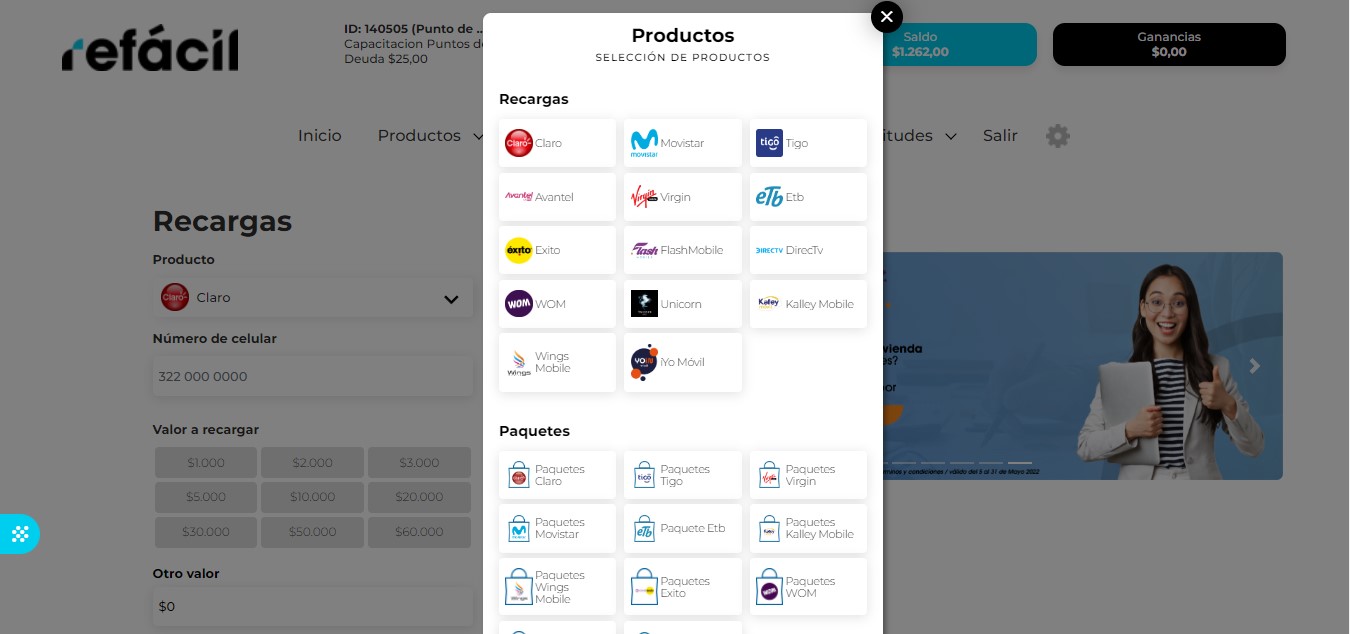
Task: Open Paquetes Movistar product
Action: pyautogui.click(x=557, y=528)
